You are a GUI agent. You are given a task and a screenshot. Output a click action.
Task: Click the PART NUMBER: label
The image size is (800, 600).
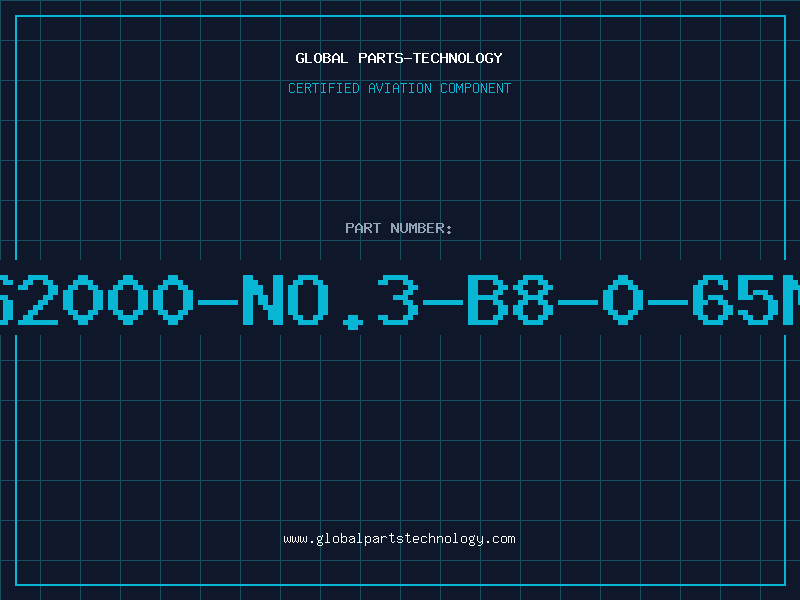(399, 228)
